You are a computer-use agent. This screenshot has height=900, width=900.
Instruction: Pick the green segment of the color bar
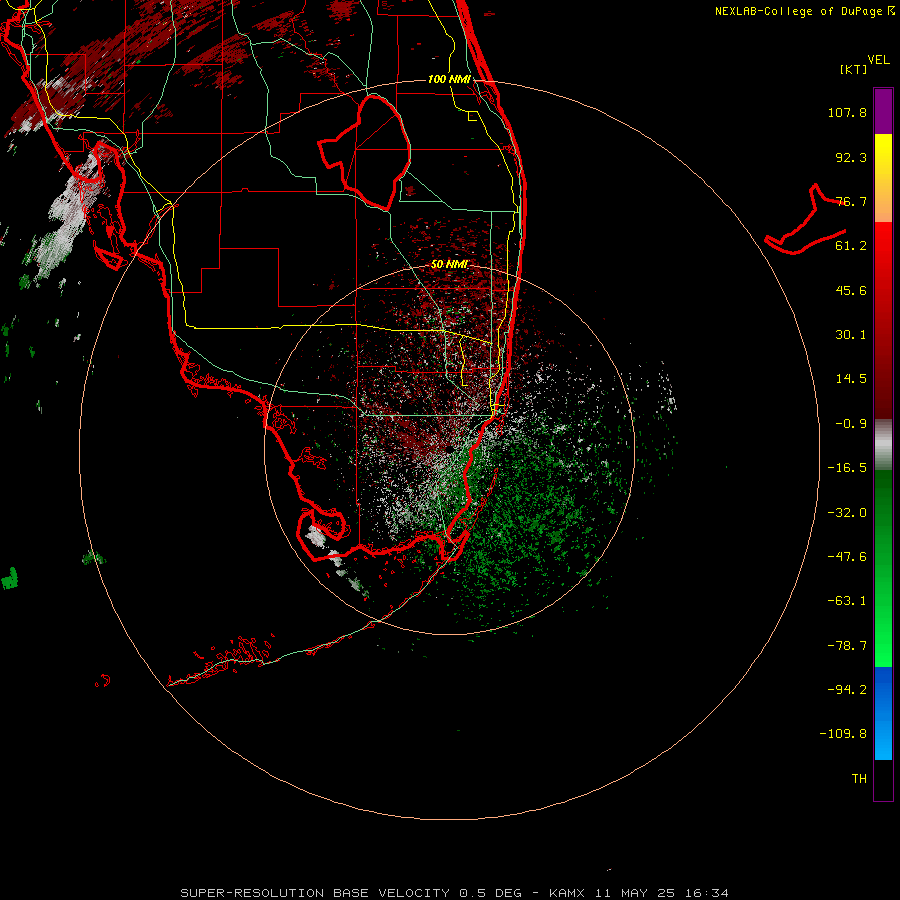(x=883, y=568)
